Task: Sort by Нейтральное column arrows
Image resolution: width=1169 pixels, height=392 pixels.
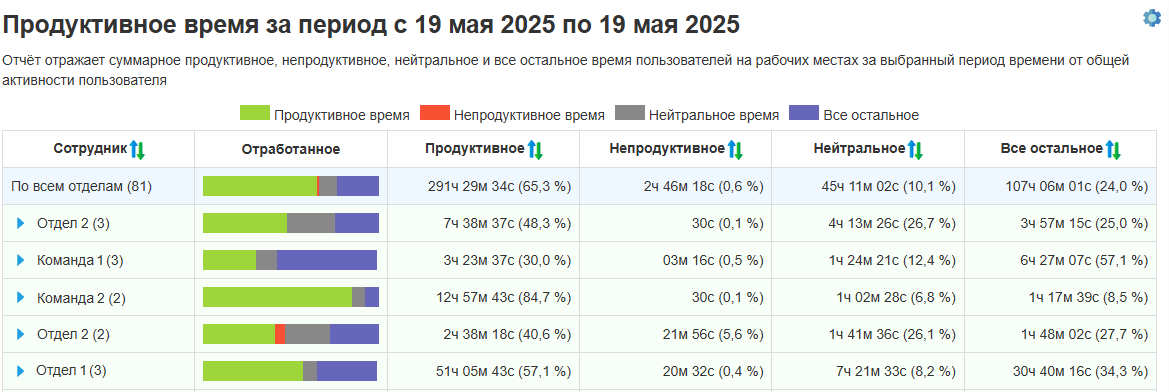Action: click(x=916, y=150)
